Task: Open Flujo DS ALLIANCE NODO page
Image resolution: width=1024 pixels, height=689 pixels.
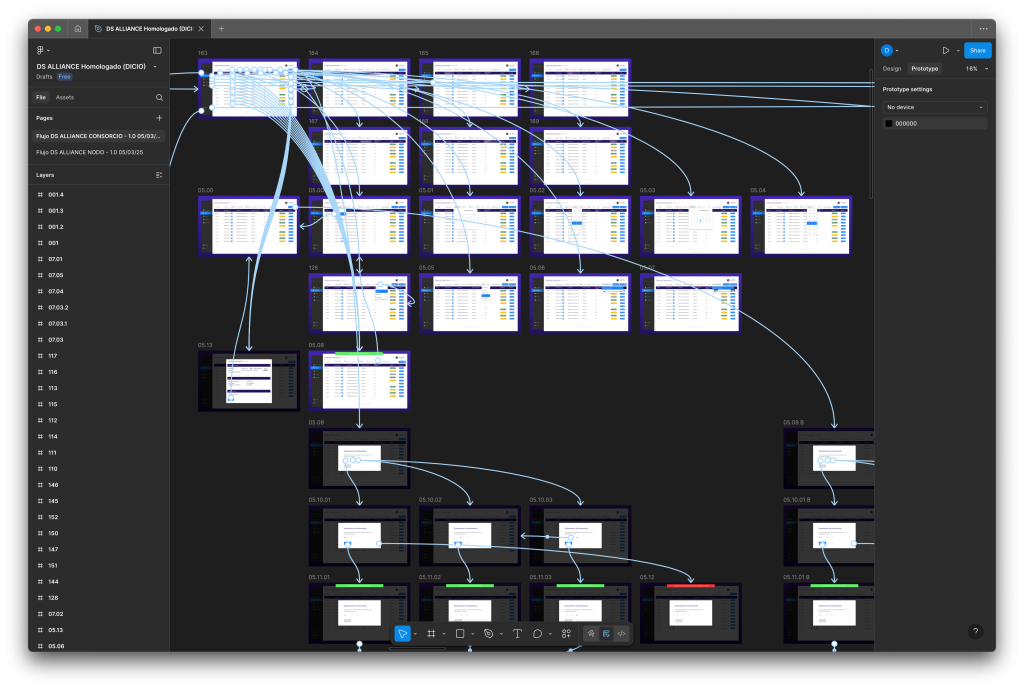Action: pyautogui.click(x=89, y=152)
